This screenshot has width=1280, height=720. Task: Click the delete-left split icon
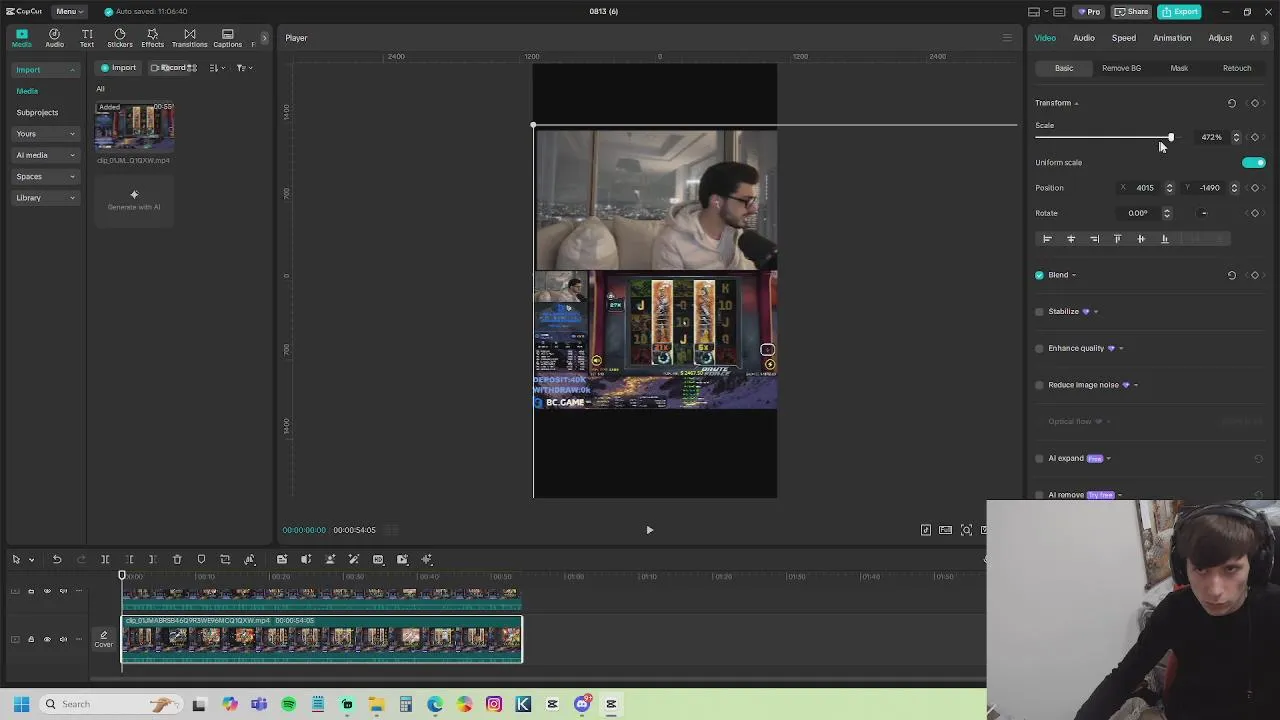point(129,559)
